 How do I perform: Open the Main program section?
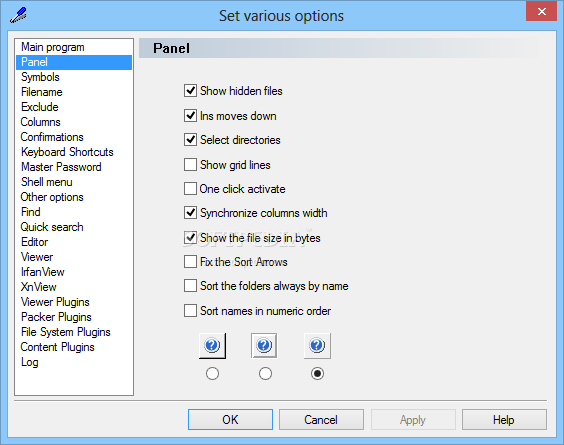click(74, 47)
